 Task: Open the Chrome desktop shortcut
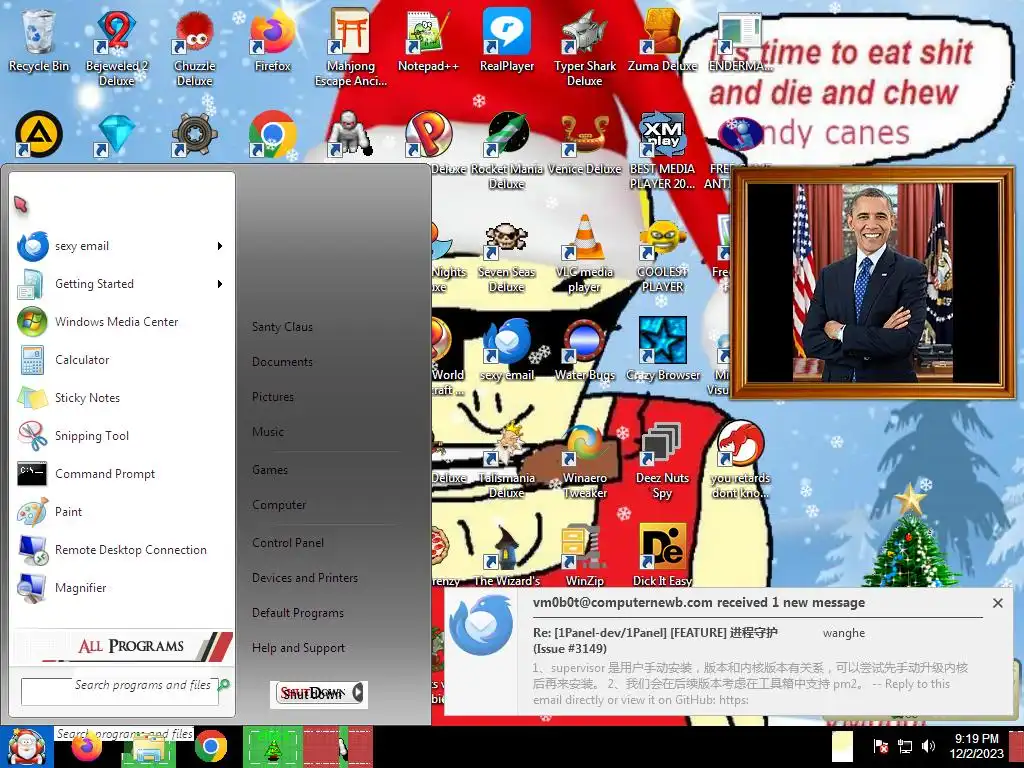[273, 134]
